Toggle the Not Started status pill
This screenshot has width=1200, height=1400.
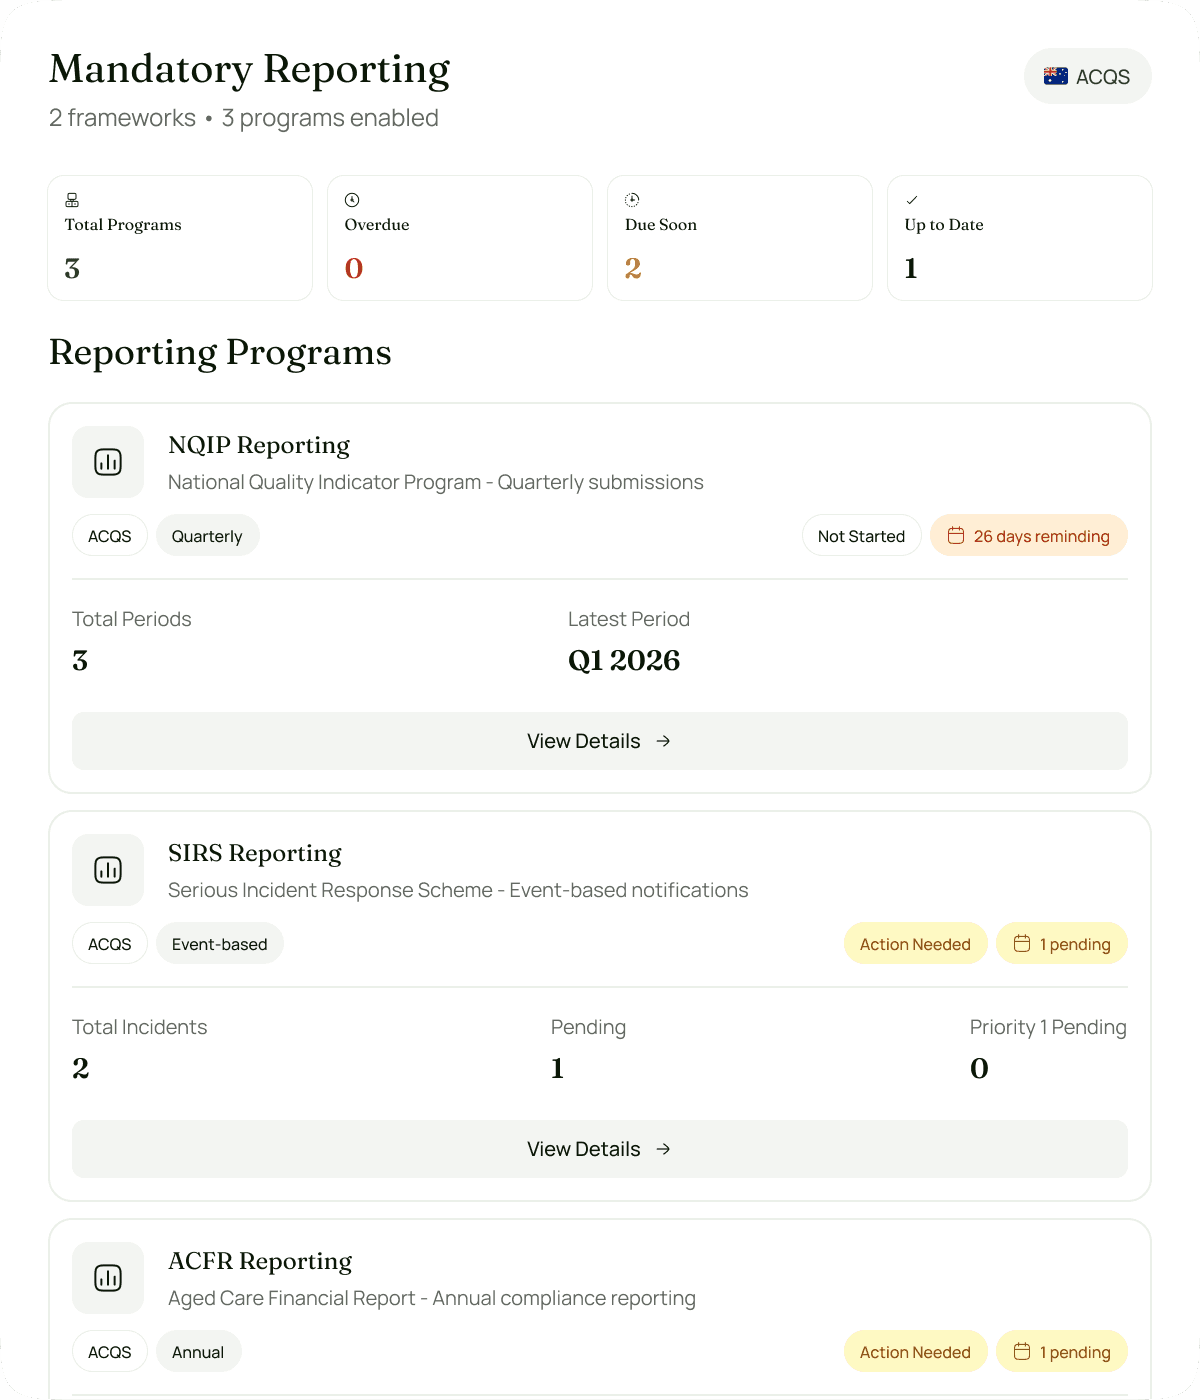(x=861, y=535)
